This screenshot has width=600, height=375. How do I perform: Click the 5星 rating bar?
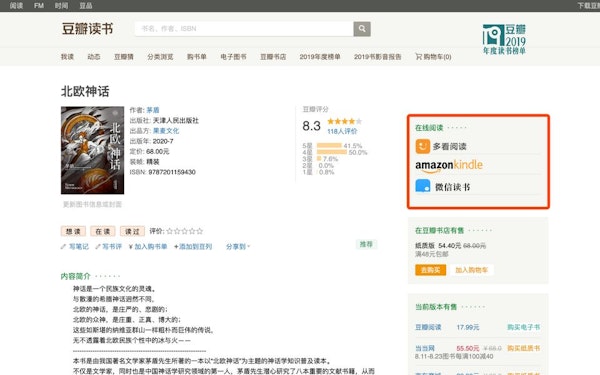(x=329, y=145)
